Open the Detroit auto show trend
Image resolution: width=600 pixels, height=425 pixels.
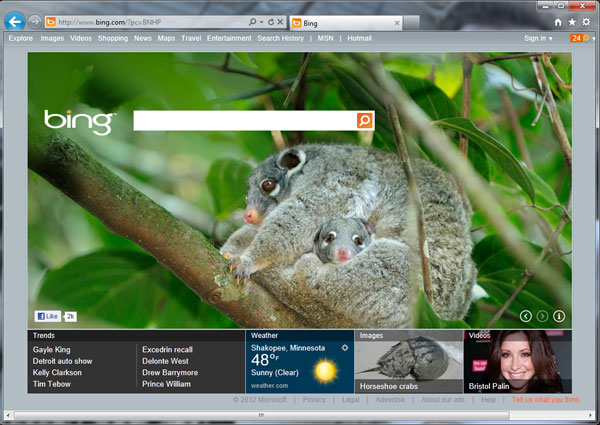(x=62, y=361)
